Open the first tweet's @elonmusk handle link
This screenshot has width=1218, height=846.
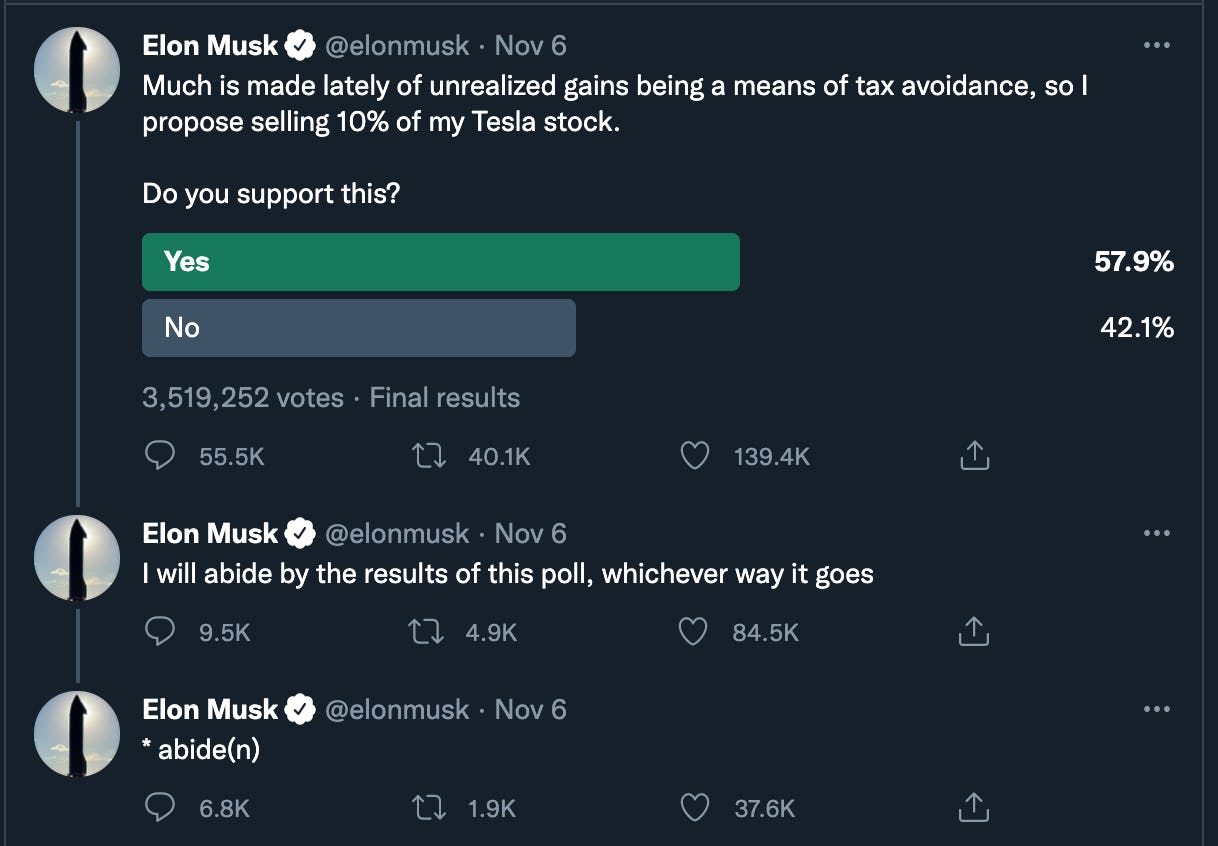pyautogui.click(x=397, y=45)
